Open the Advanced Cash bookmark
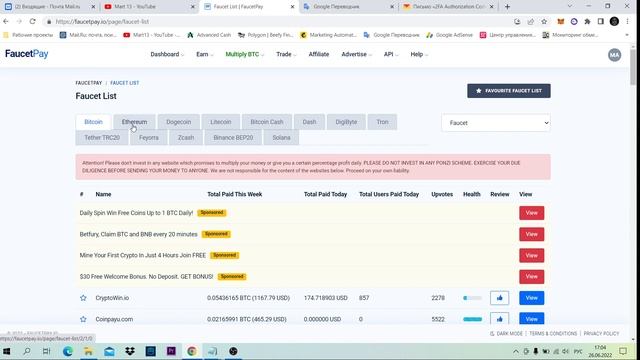The width and height of the screenshot is (640, 360). click(x=209, y=35)
